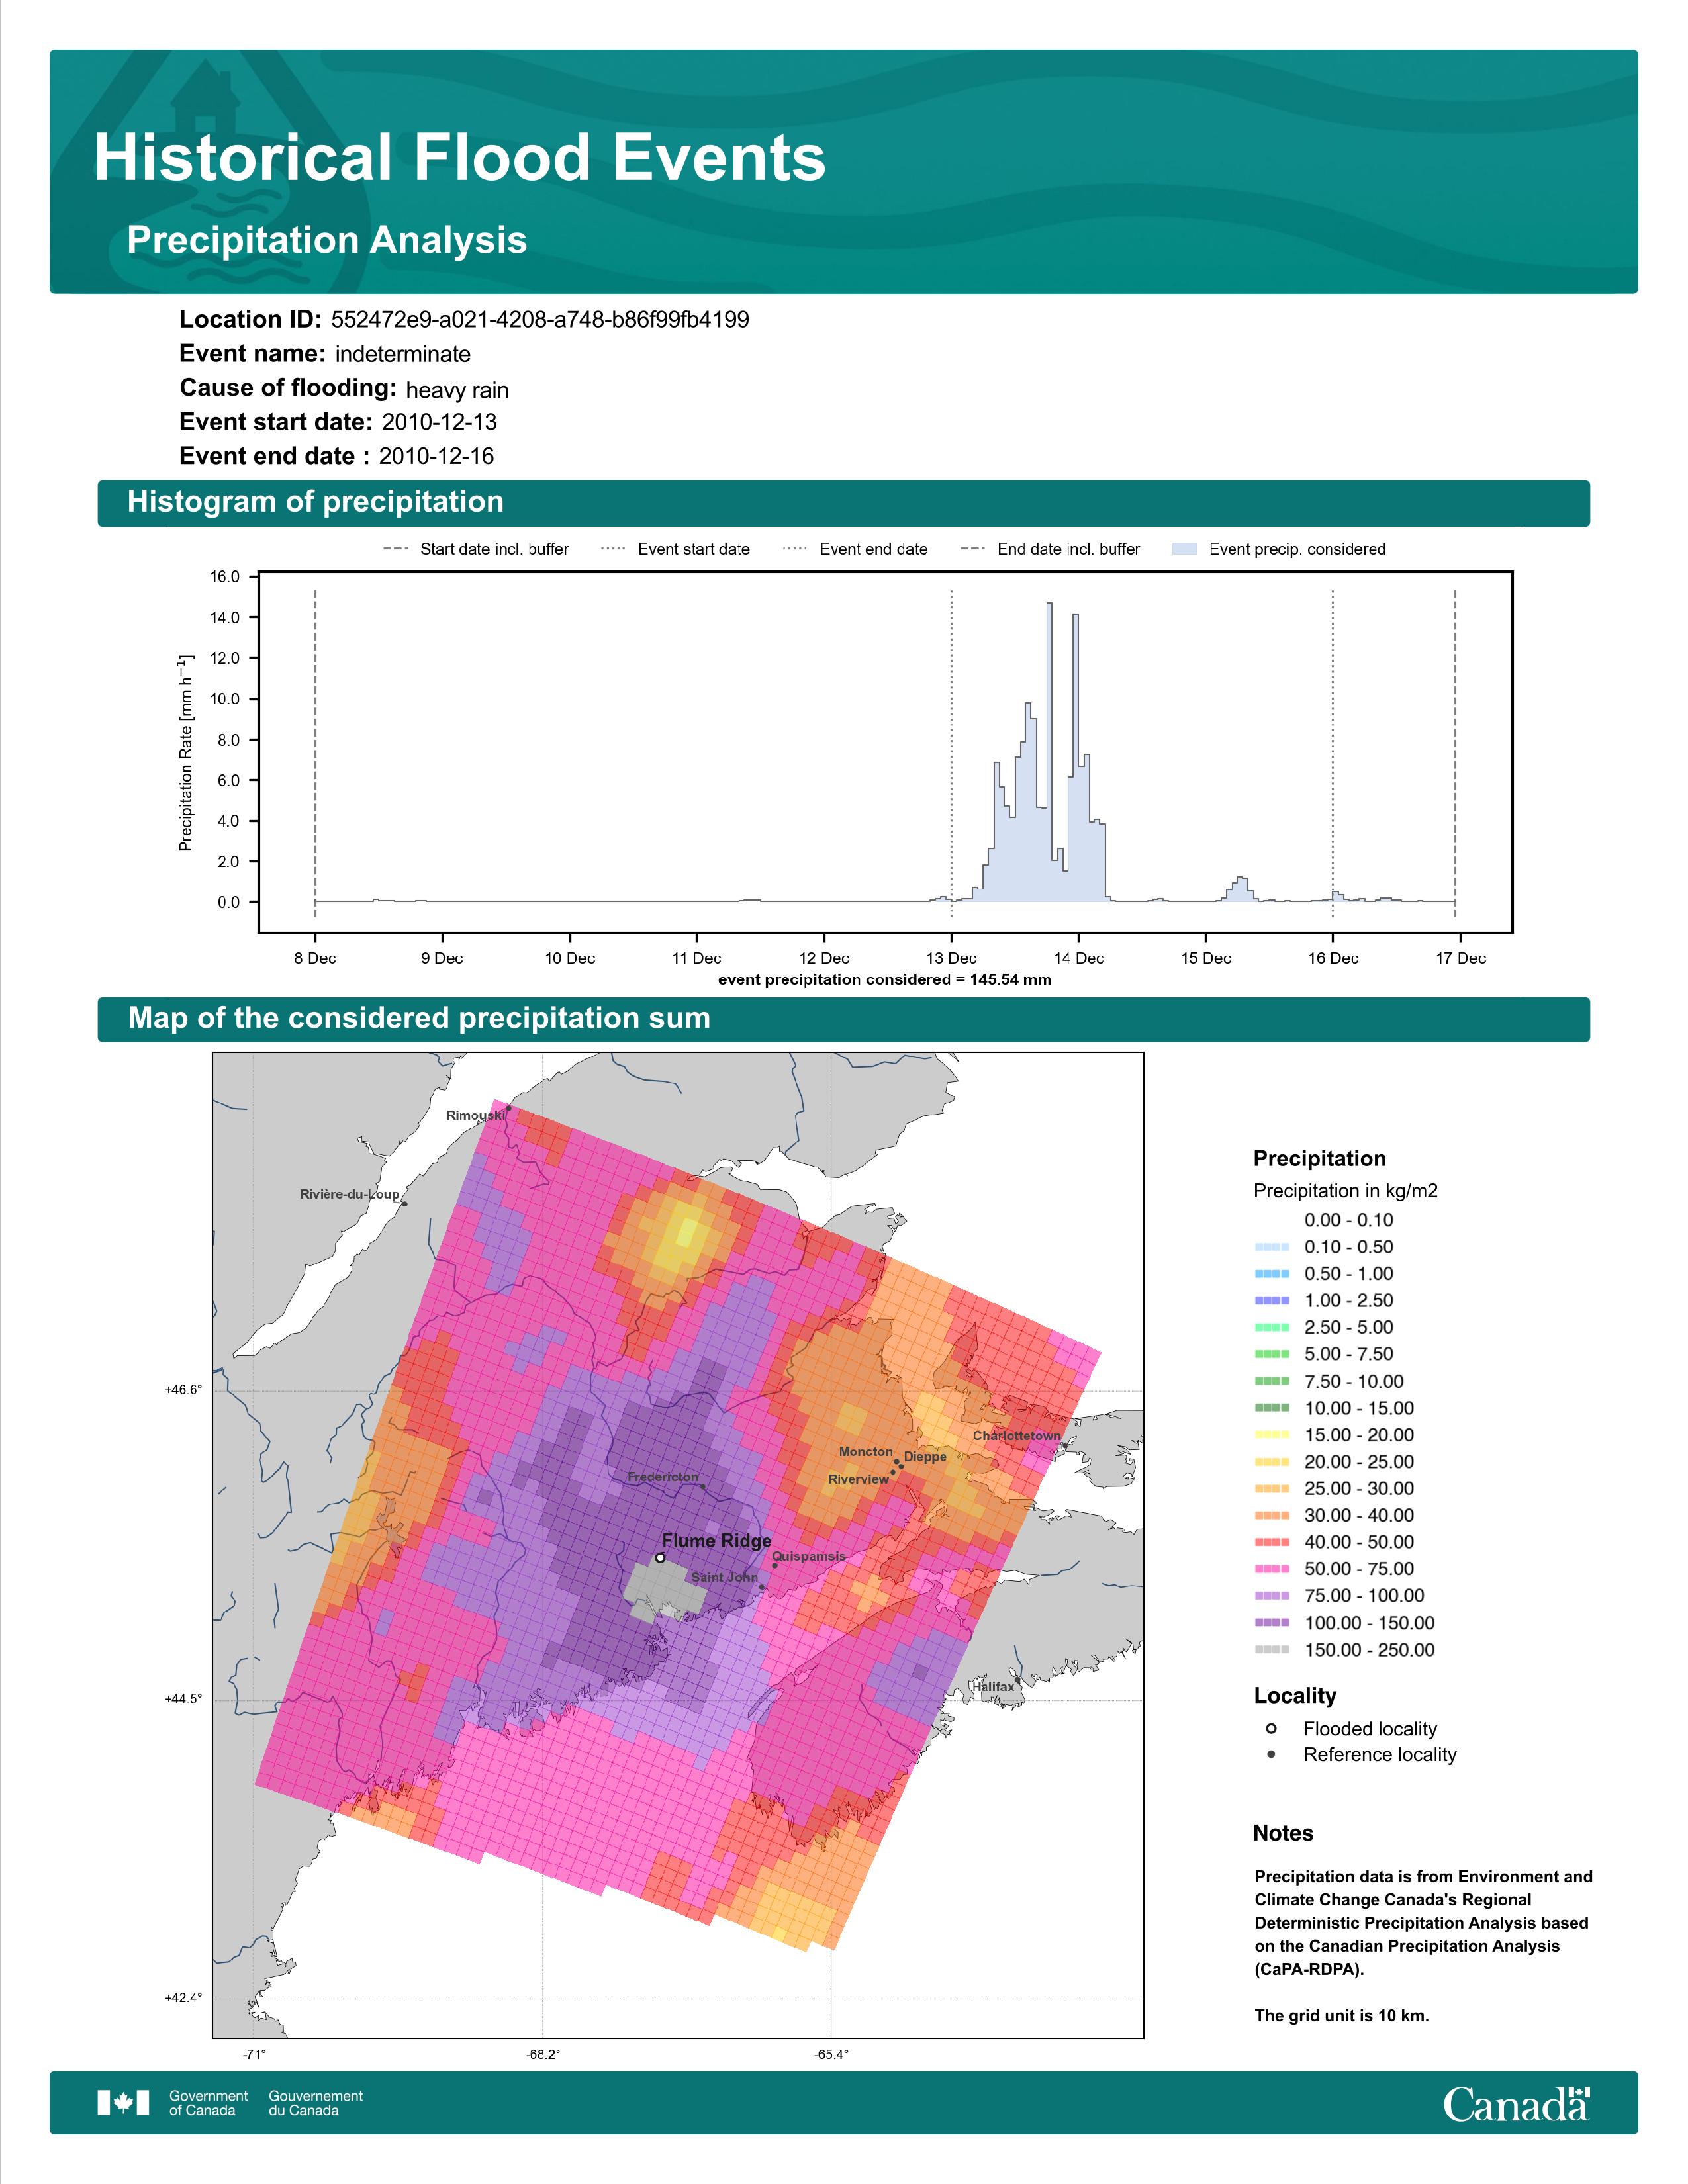The image size is (1688, 2184).
Task: Click the End date incl. buffer legend entry
Action: (x=1050, y=549)
